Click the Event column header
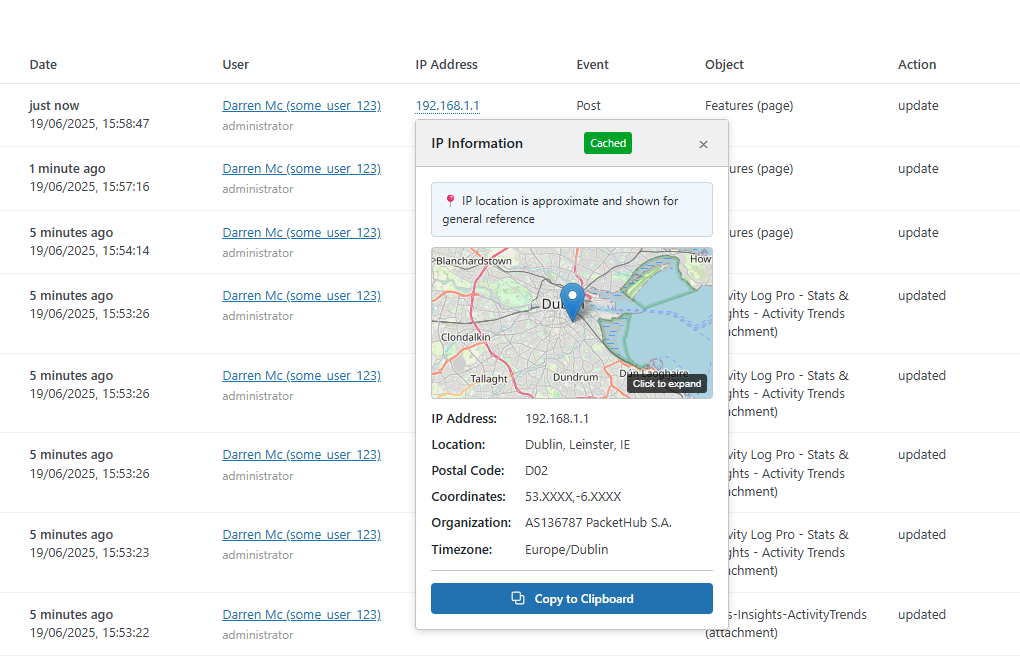The width and height of the screenshot is (1020, 660). pos(592,64)
